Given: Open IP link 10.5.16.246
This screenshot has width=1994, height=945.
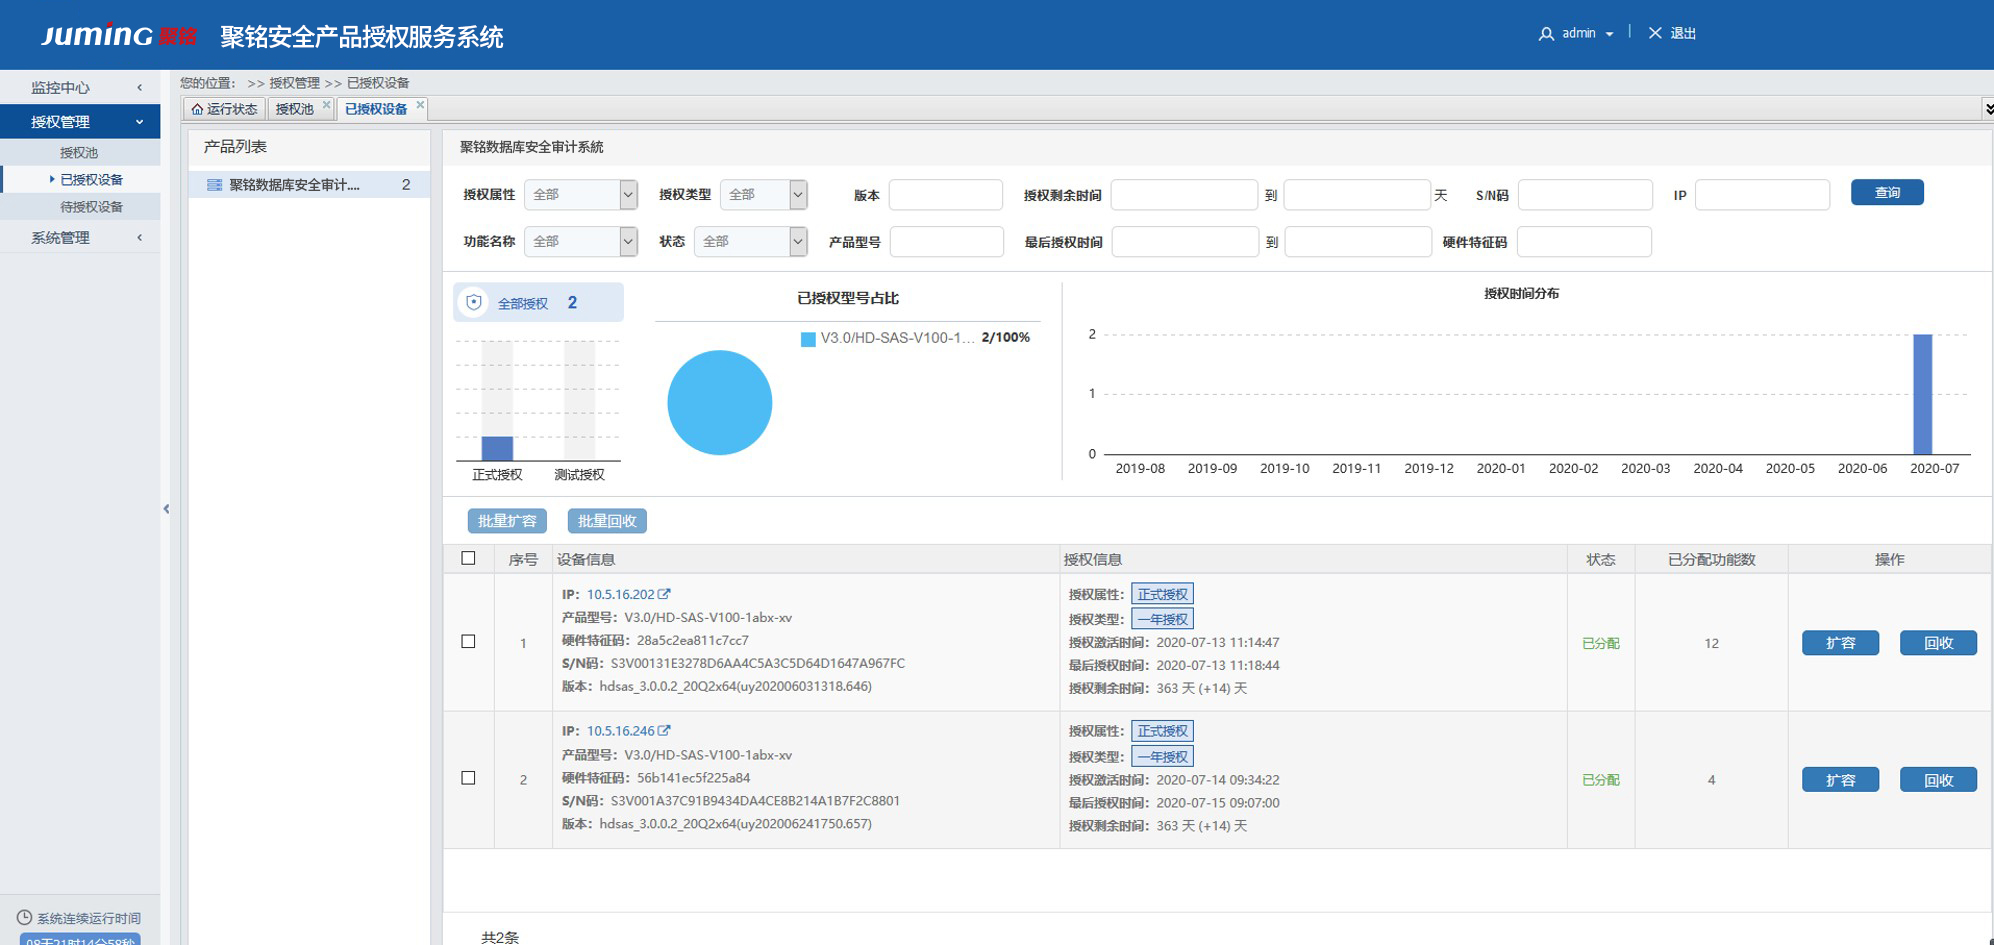Looking at the screenshot, I should tap(620, 731).
